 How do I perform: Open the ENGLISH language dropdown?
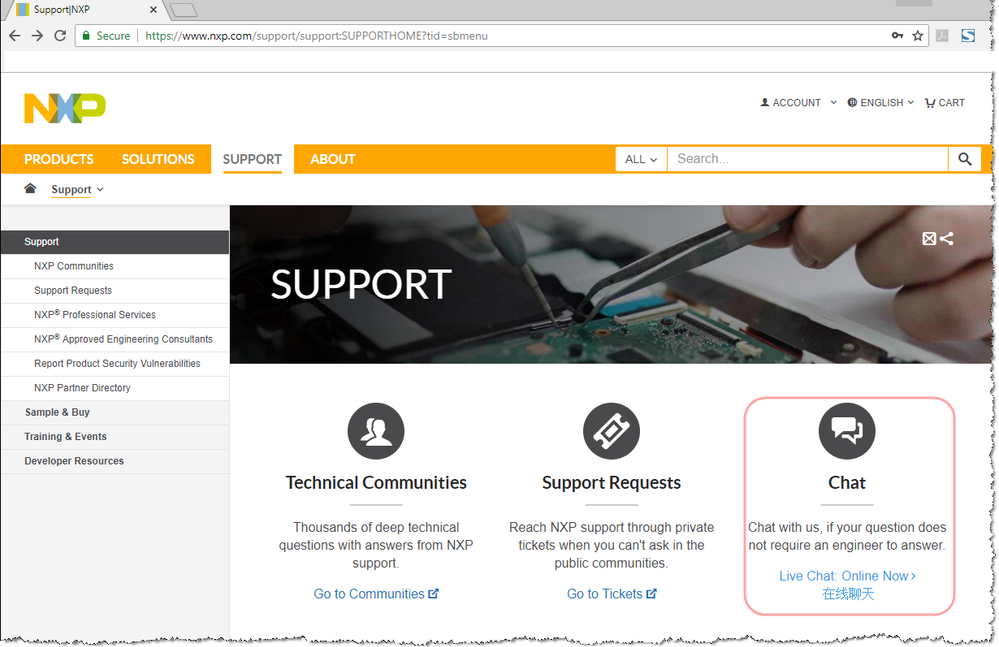pos(880,103)
